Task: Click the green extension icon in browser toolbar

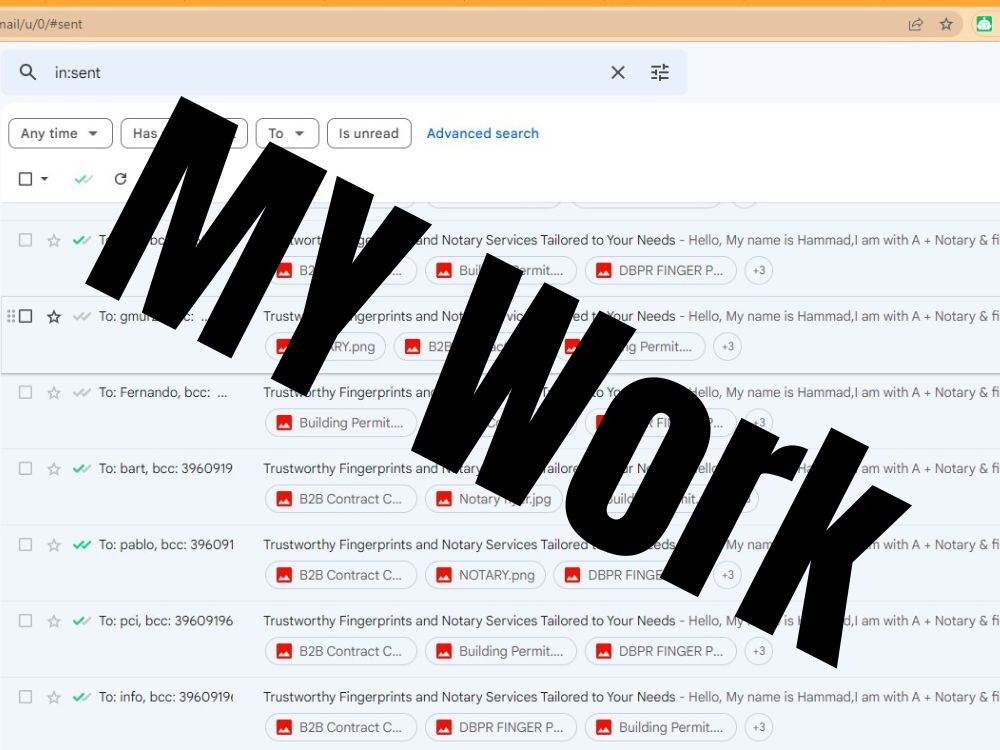Action: click(x=983, y=24)
